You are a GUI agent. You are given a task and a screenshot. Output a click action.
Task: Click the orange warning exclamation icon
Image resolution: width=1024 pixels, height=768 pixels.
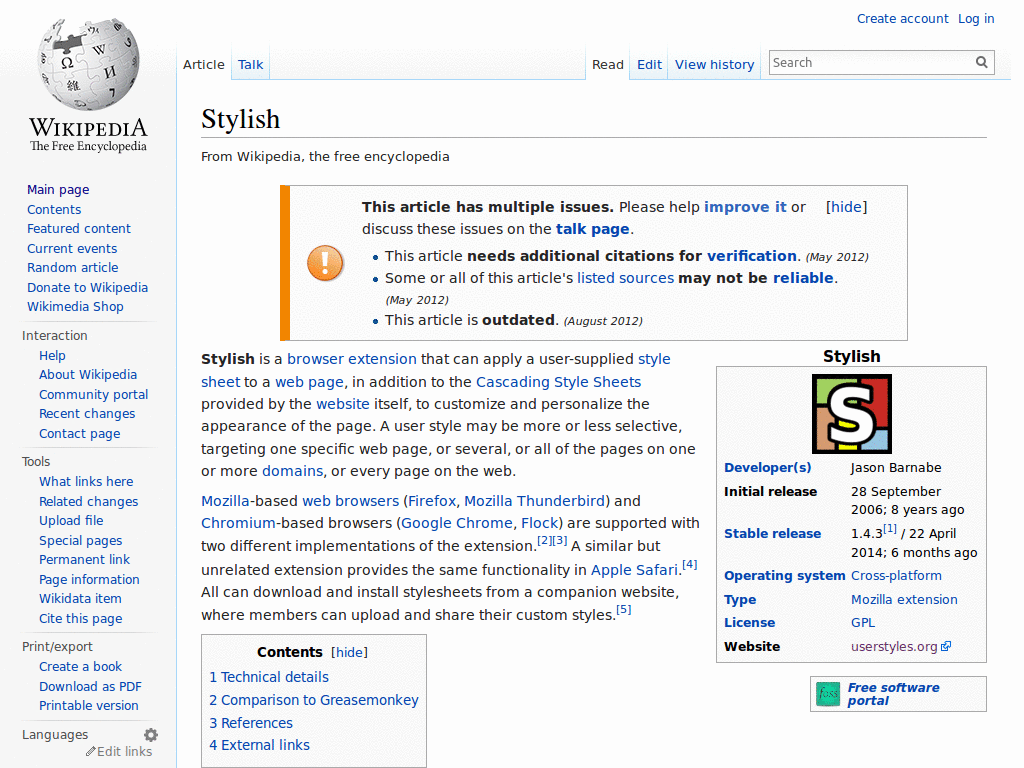pyautogui.click(x=325, y=263)
